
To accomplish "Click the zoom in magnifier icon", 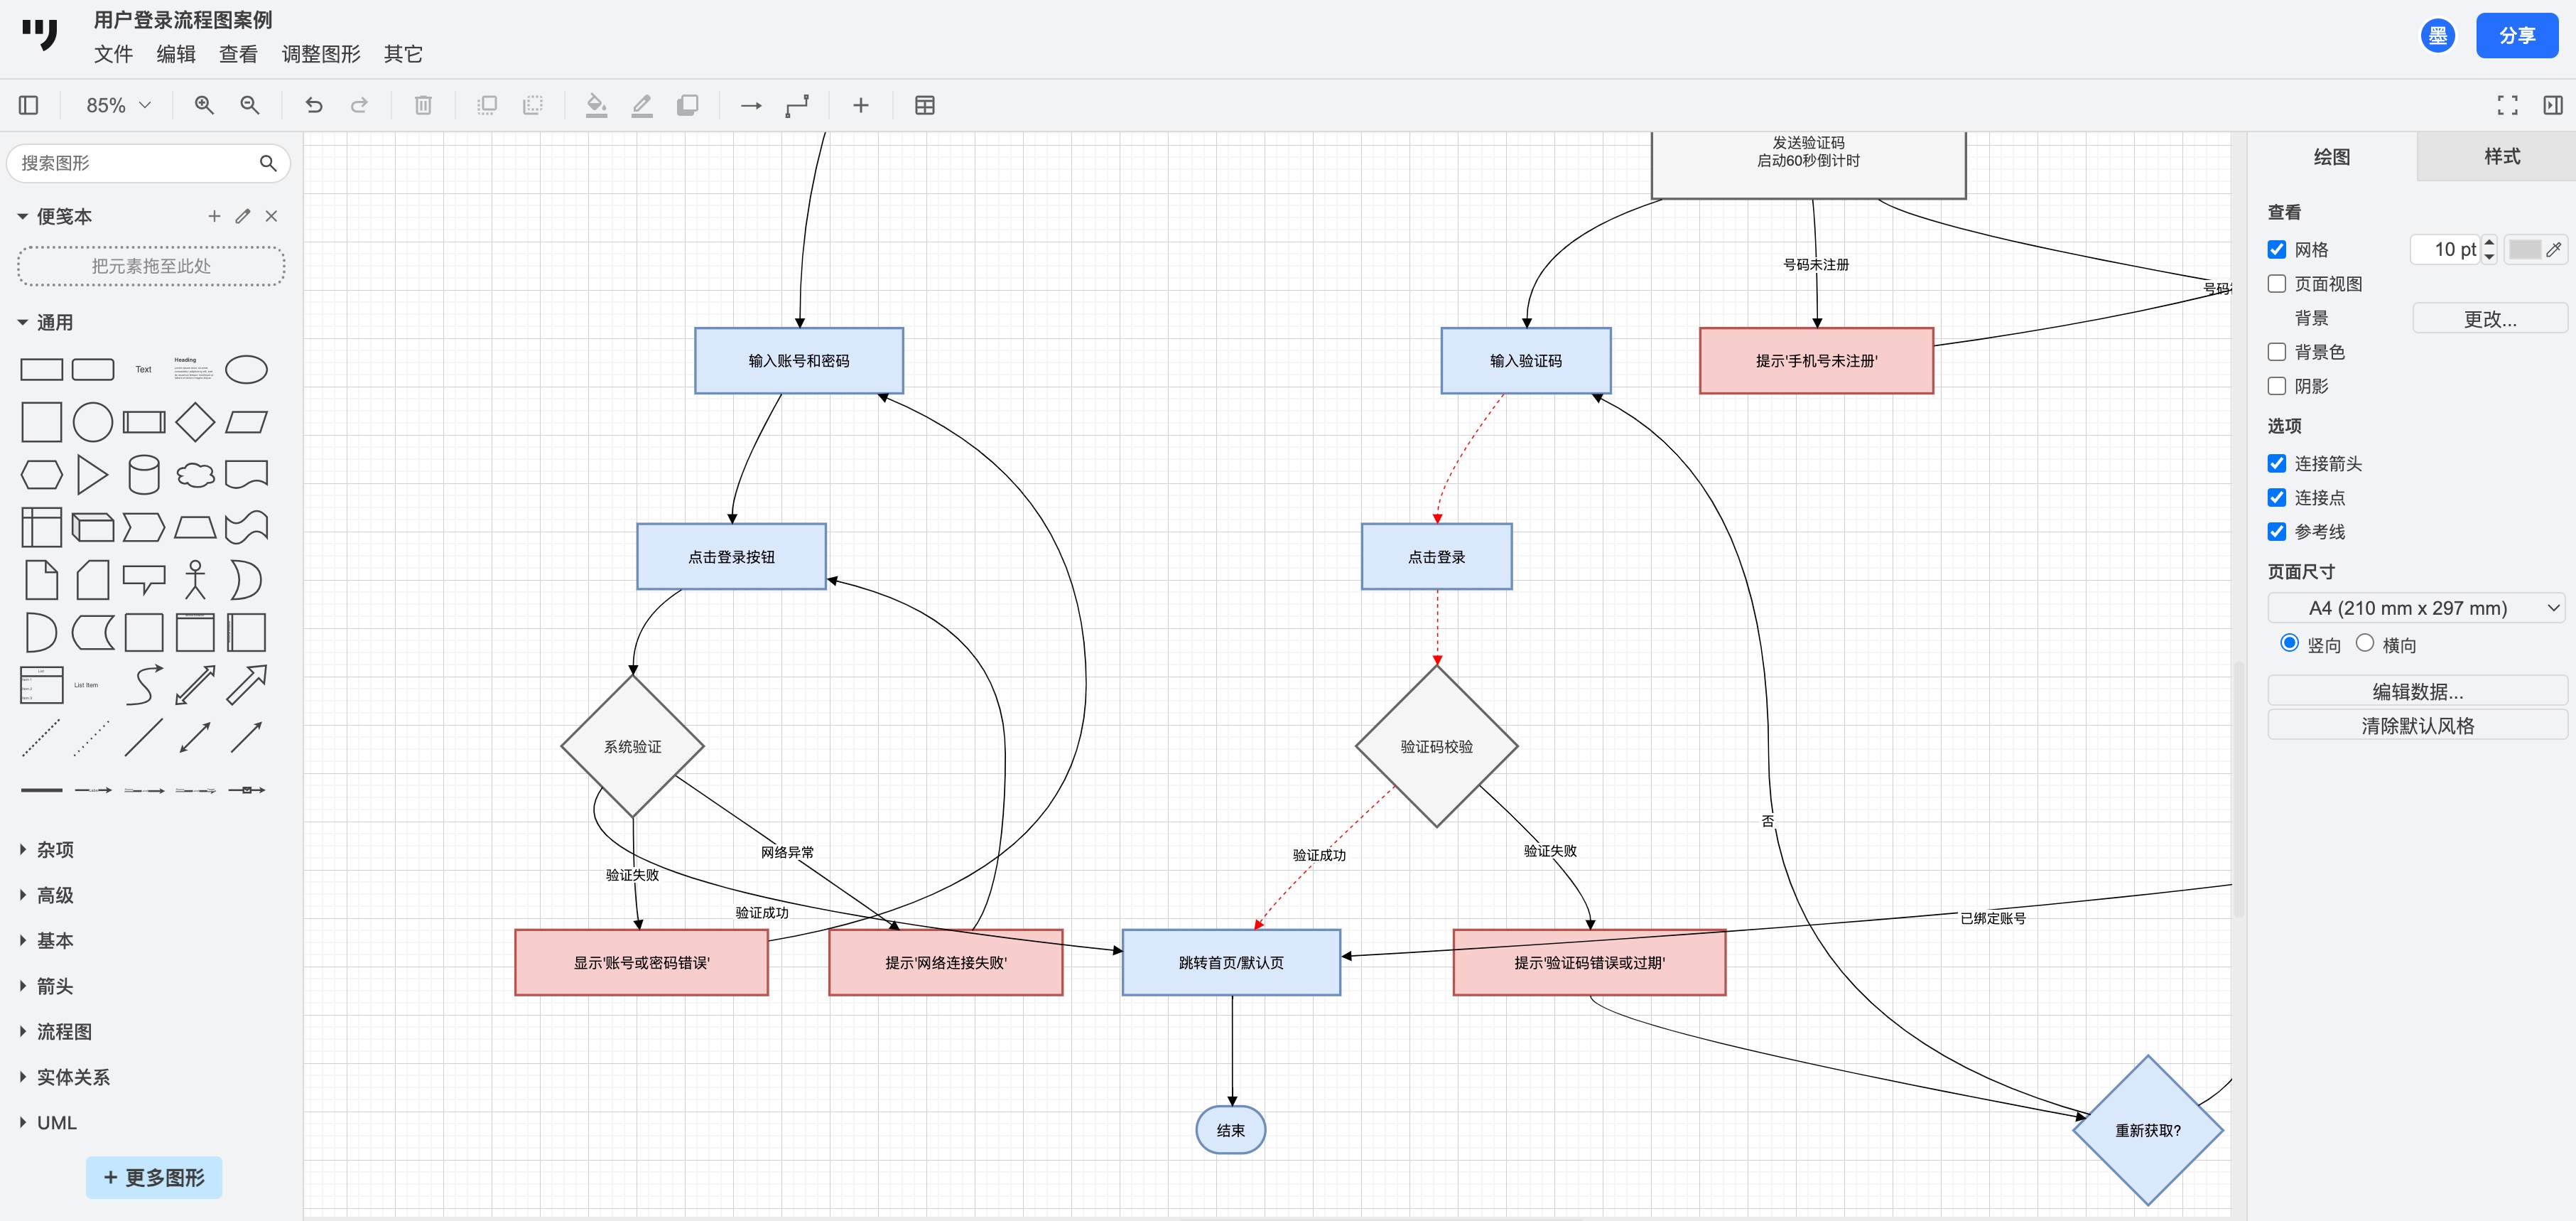I will (204, 105).
